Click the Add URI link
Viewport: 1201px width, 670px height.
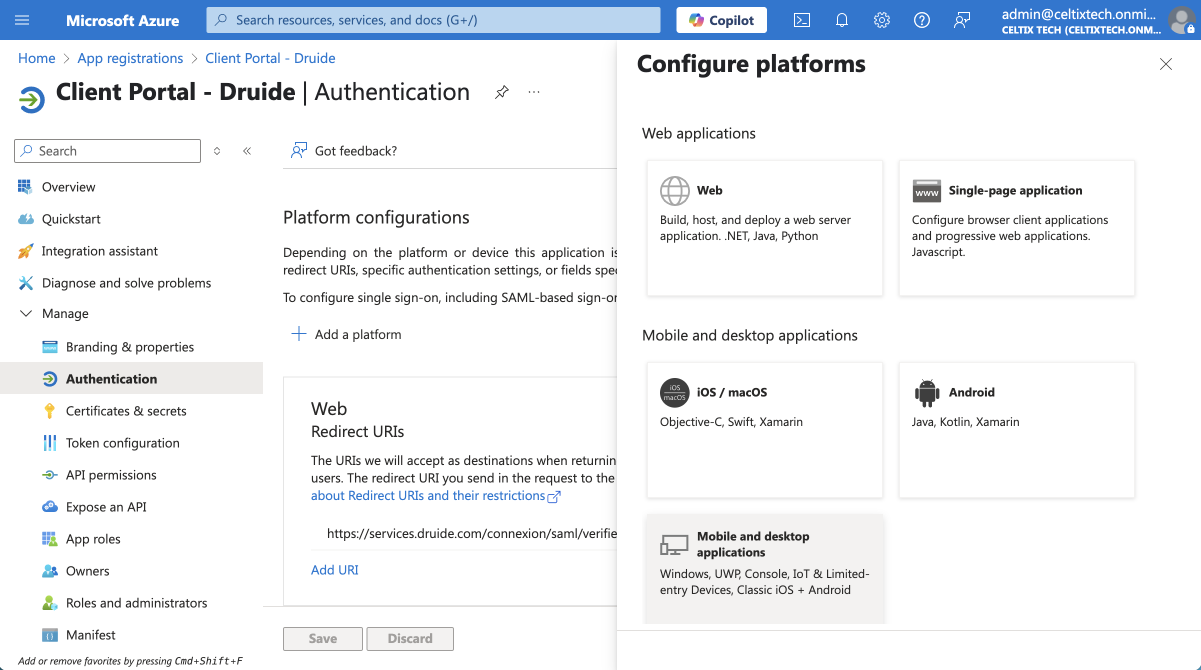point(334,570)
